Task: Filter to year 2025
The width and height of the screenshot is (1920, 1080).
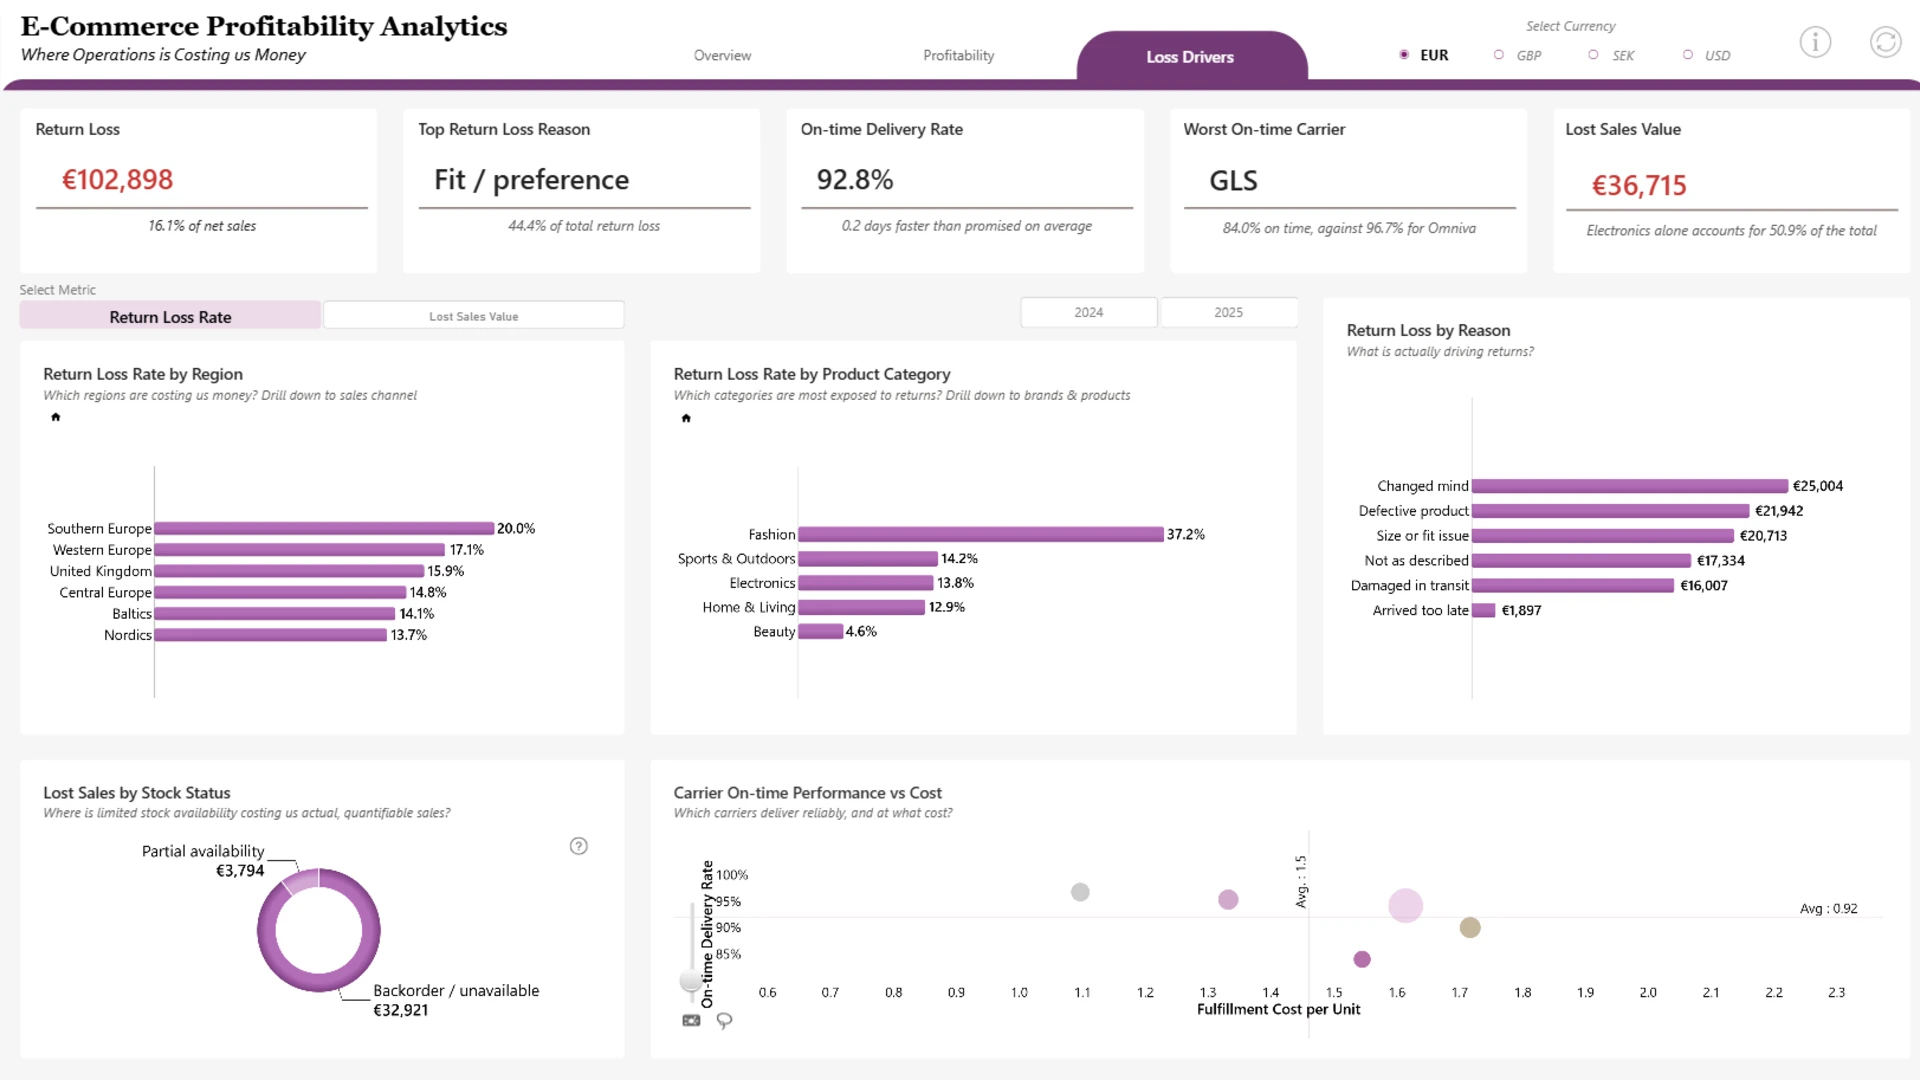Action: (x=1229, y=312)
